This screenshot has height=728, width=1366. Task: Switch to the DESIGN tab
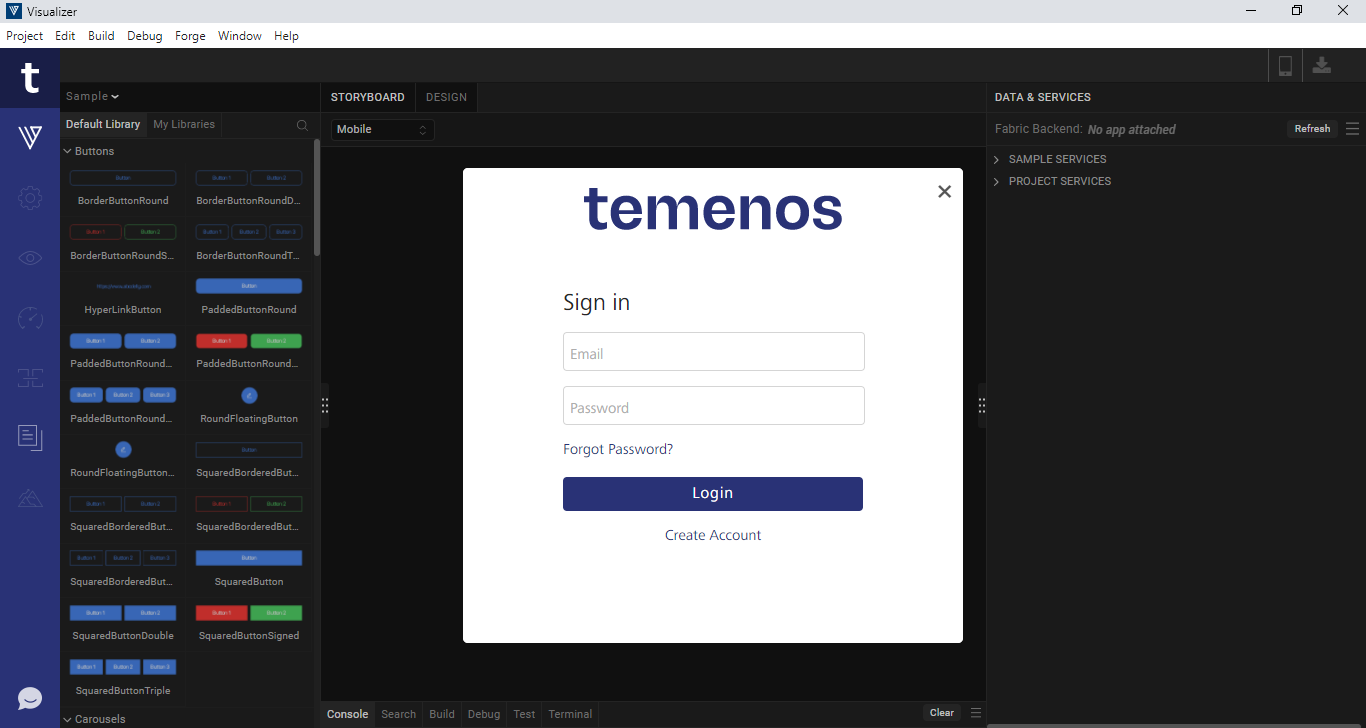pos(446,97)
